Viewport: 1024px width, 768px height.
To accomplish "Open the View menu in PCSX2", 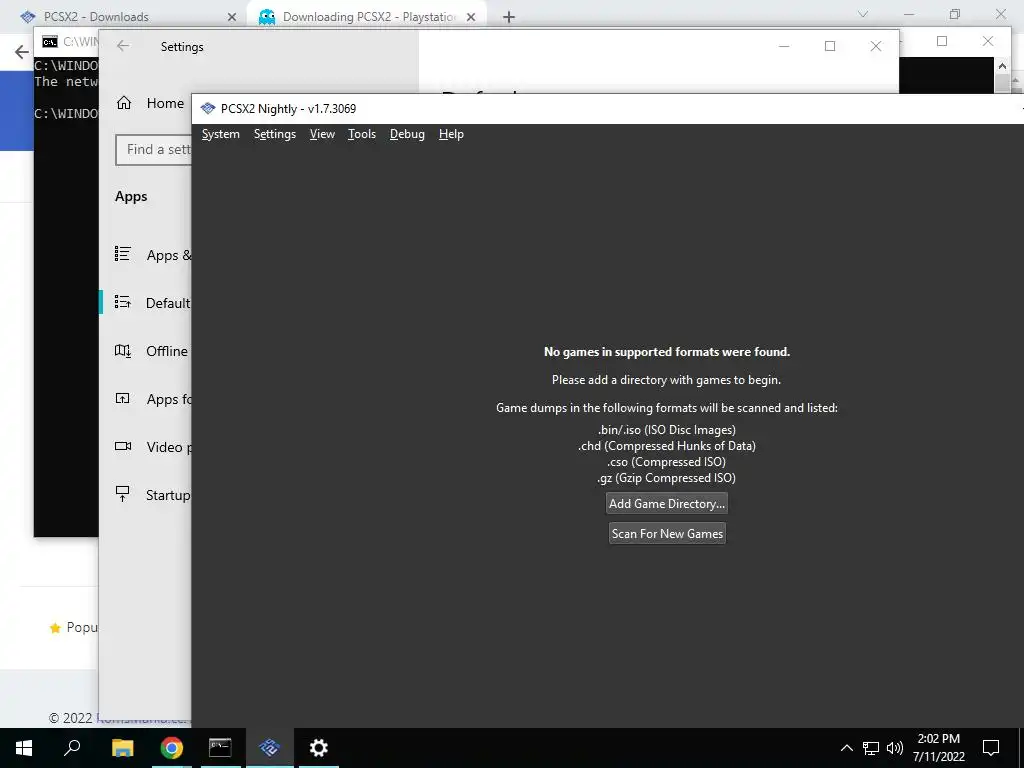I will coord(322,134).
